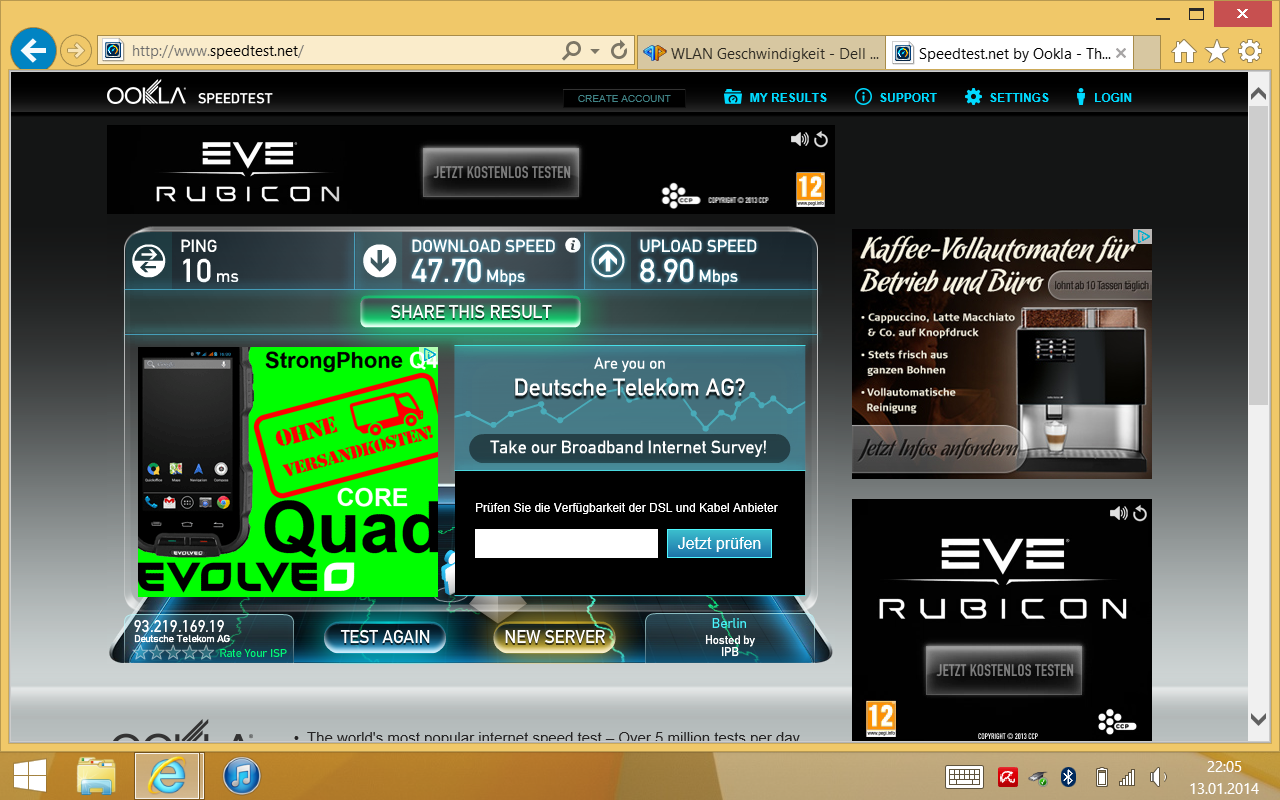Click the battery status tray icon
This screenshot has height=800, width=1280.
pos(1101,776)
